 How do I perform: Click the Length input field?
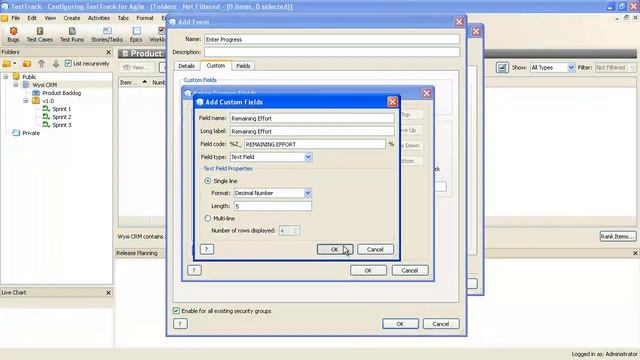[x=272, y=206]
